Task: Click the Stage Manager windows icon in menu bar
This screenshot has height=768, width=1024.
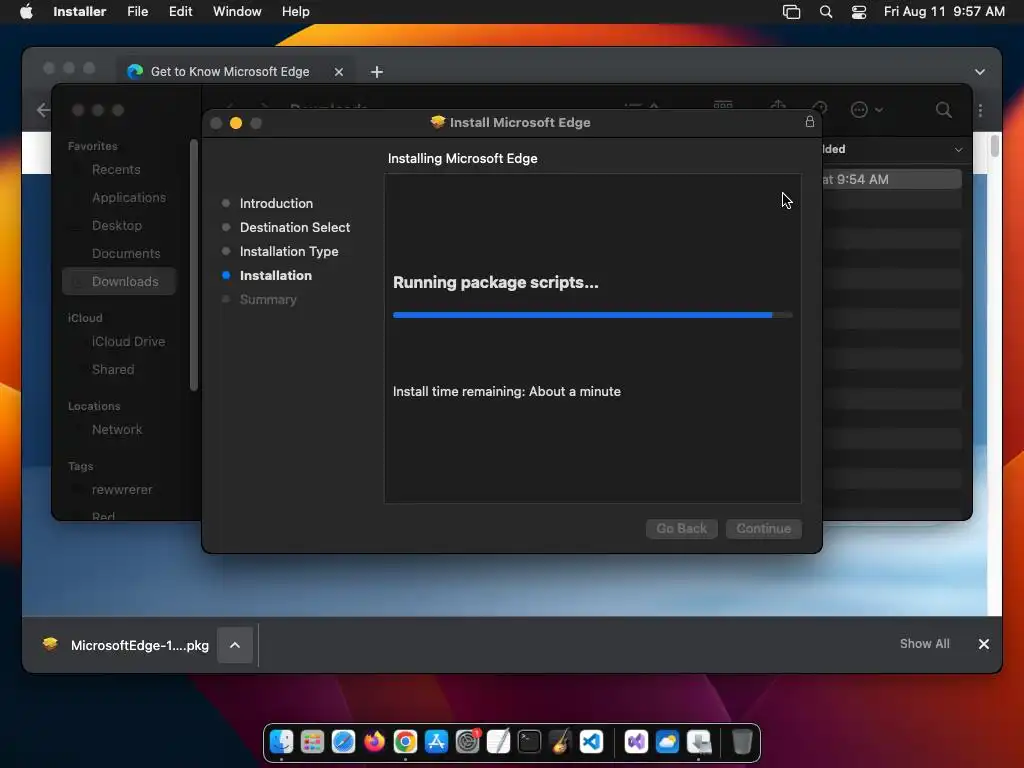Action: (x=792, y=12)
